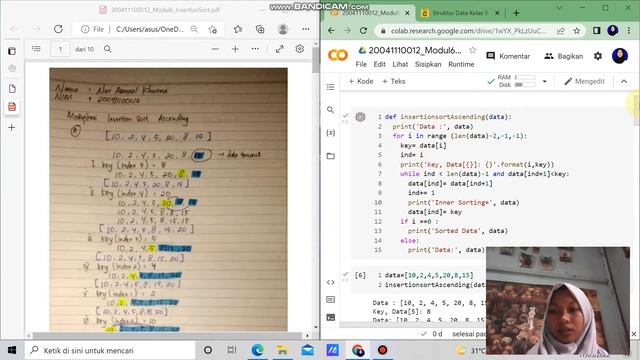Click the Colab logo
Viewport: 640px width, 360px height.
click(x=338, y=55)
